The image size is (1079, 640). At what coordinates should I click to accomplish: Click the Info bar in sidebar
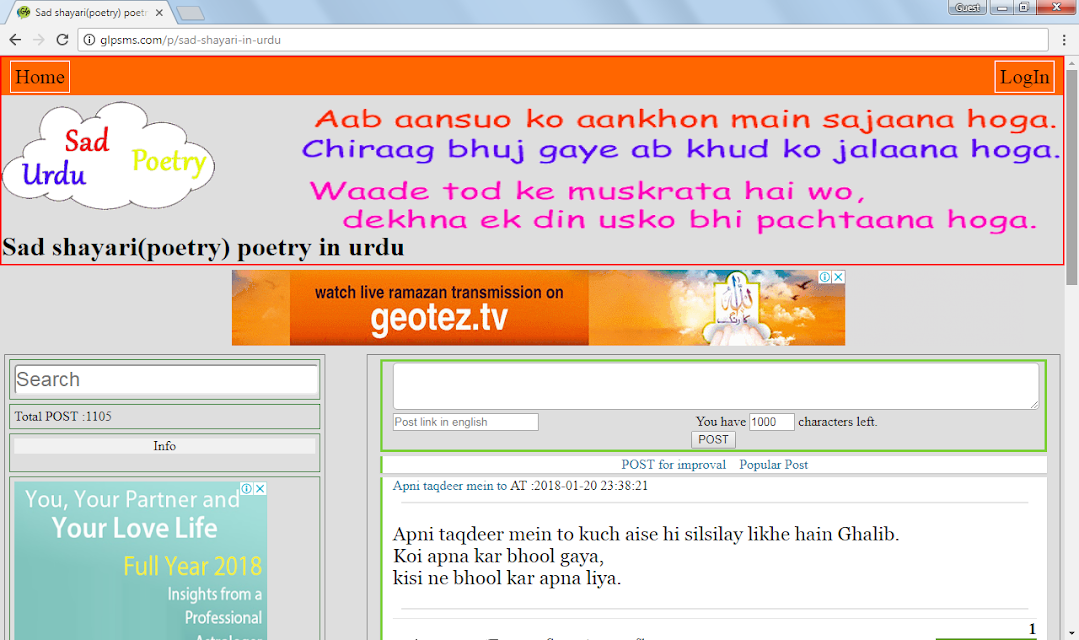tap(164, 446)
